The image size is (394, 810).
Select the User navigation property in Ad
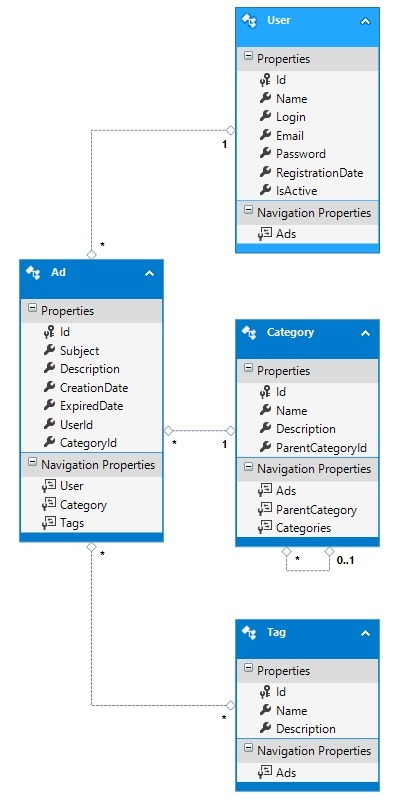(72, 486)
